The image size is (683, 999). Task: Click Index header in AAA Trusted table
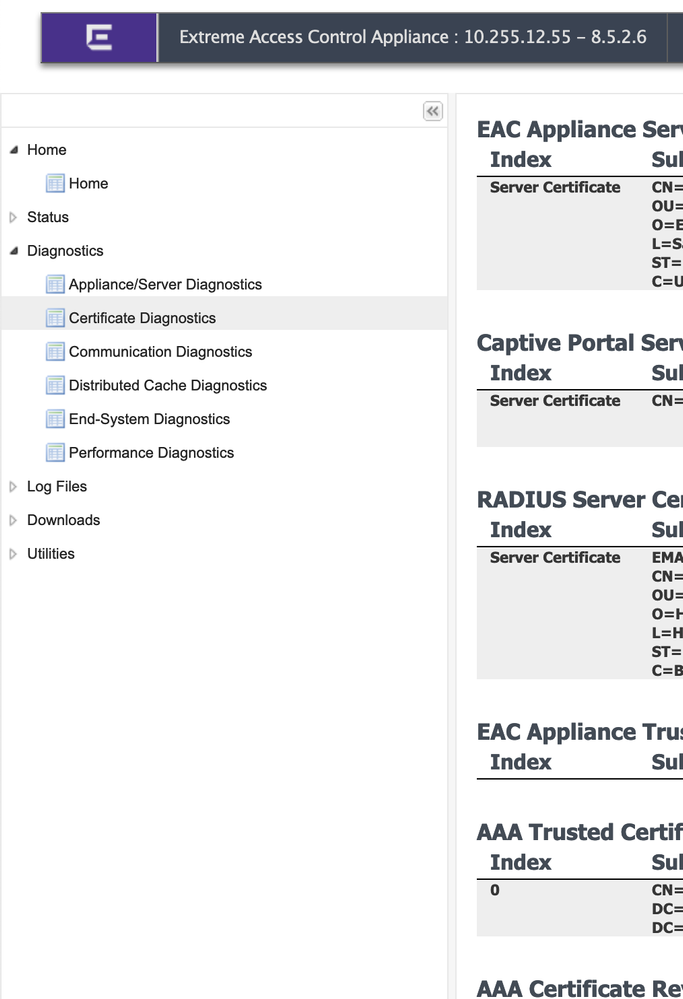pos(521,862)
